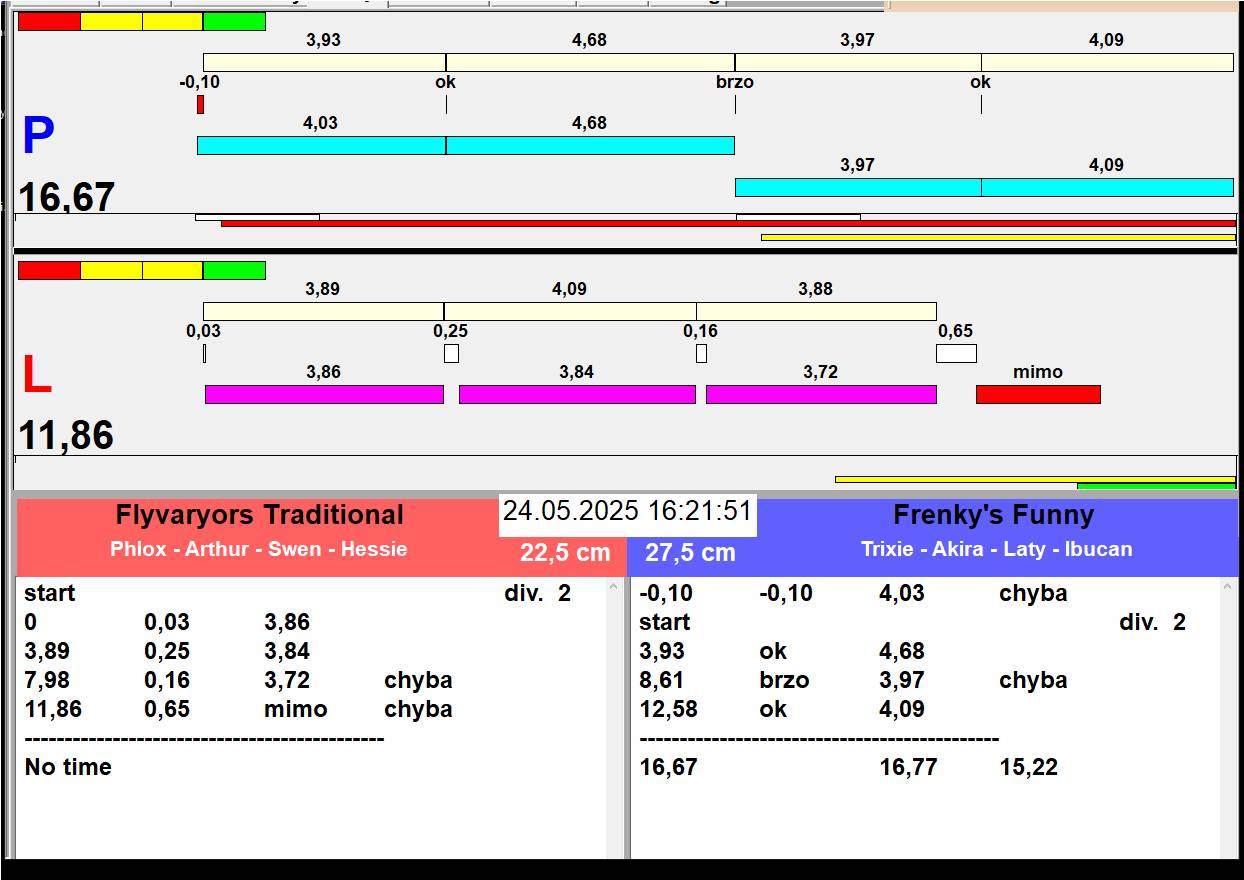Select the Flyvaryors Traditional team header

point(259,515)
